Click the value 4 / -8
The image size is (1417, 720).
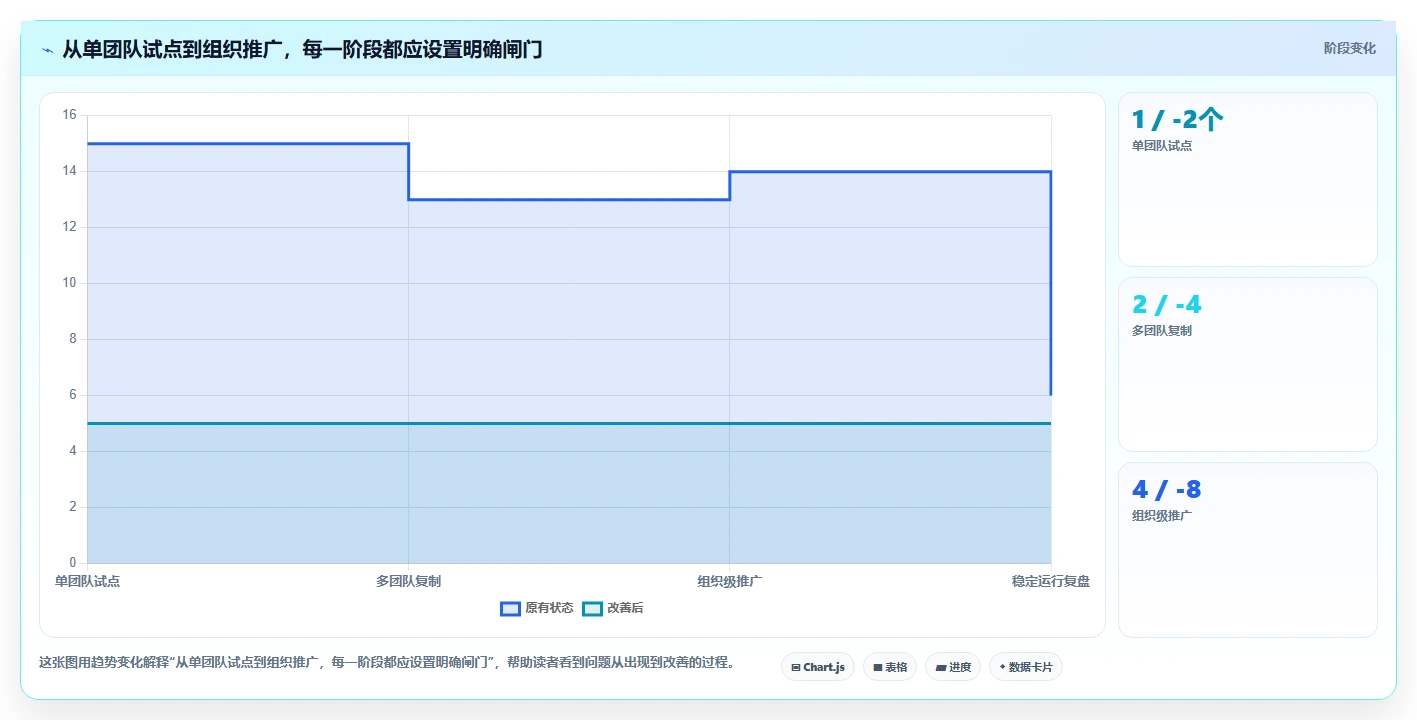[1166, 490]
